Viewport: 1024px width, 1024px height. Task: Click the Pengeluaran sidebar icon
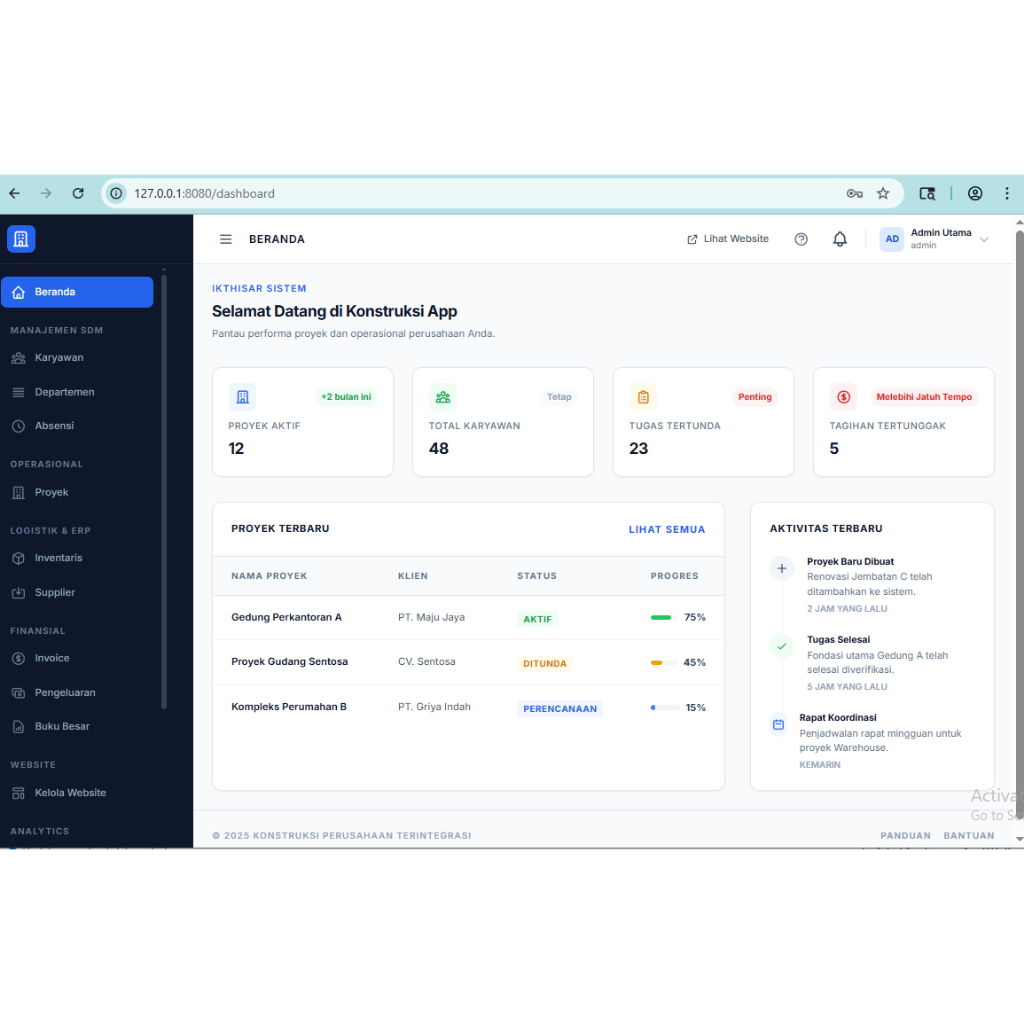click(18, 693)
